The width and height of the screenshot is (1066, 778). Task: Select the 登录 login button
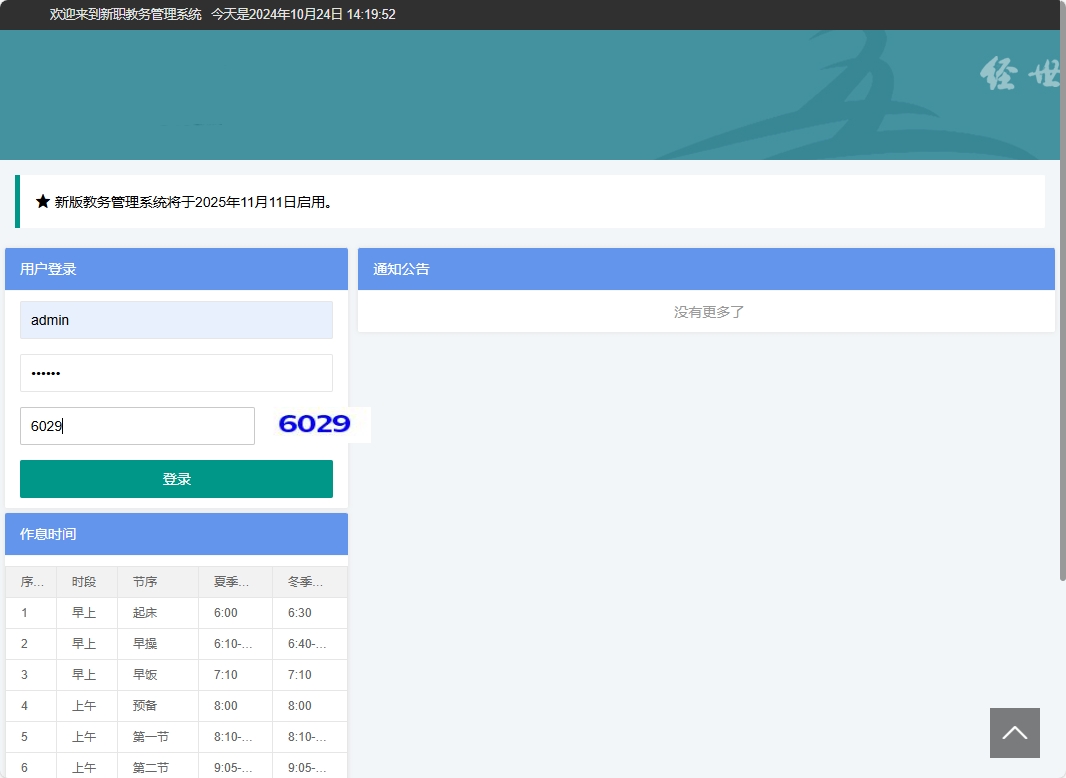click(176, 479)
